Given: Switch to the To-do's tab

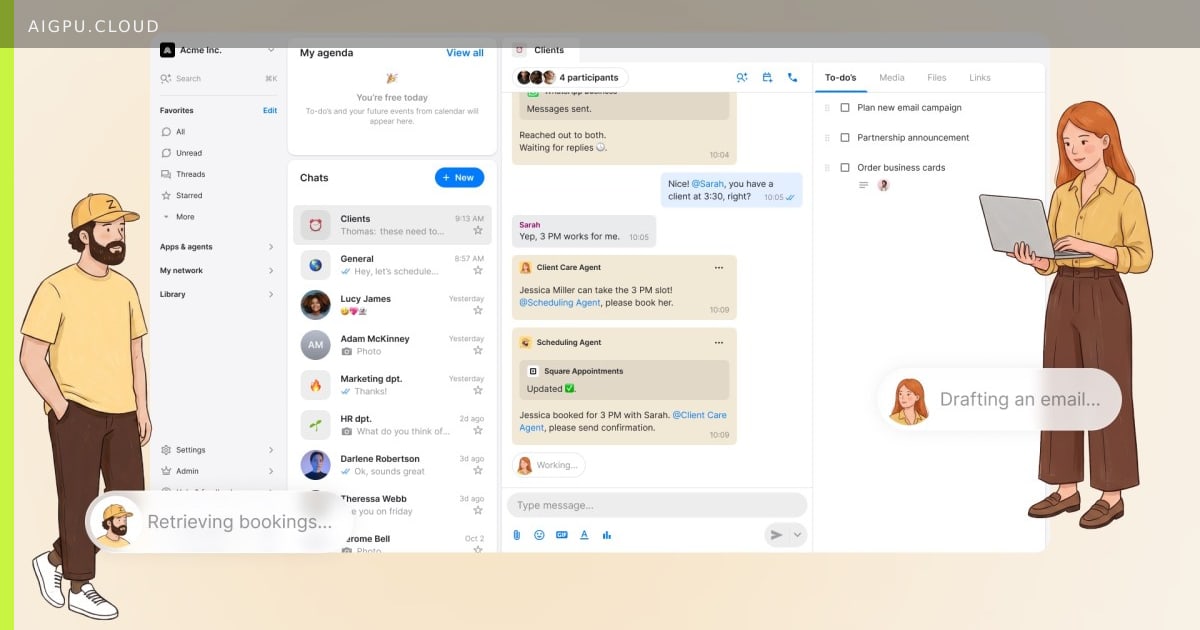Looking at the screenshot, I should click(x=840, y=78).
